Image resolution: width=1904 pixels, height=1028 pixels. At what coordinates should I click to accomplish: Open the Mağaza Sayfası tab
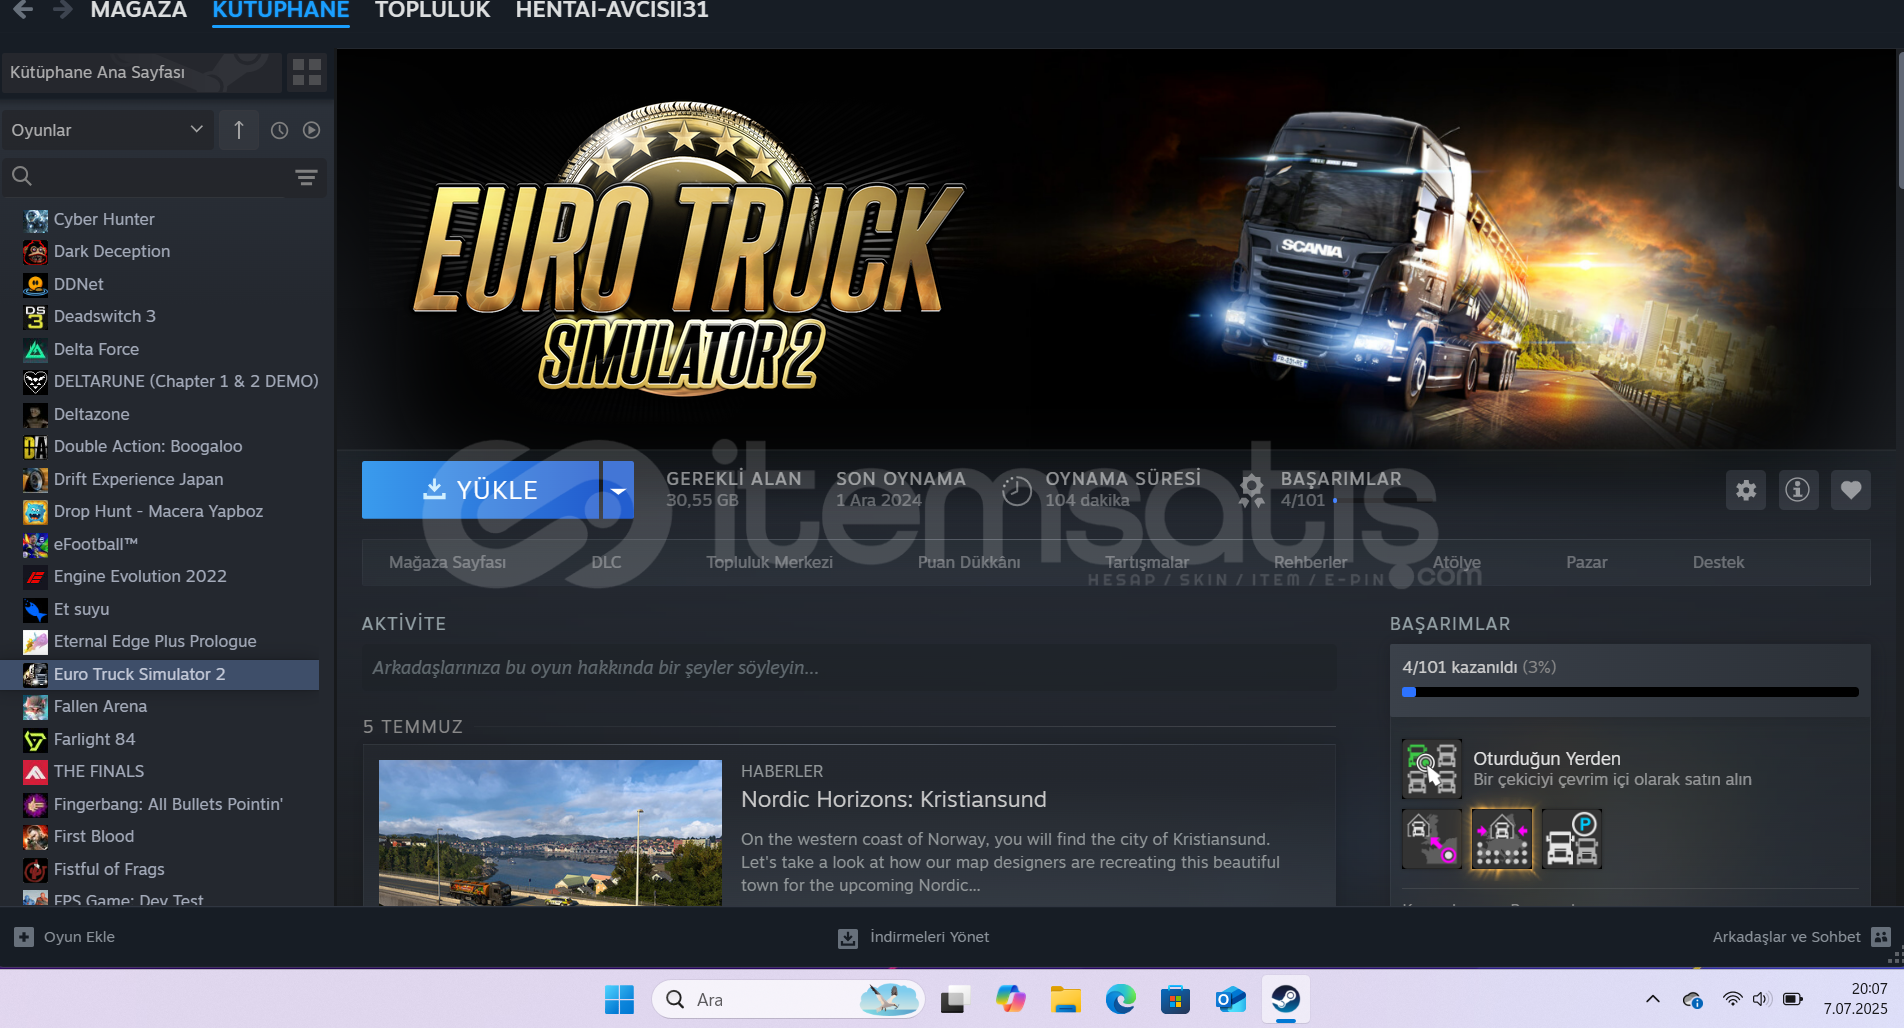tap(447, 562)
